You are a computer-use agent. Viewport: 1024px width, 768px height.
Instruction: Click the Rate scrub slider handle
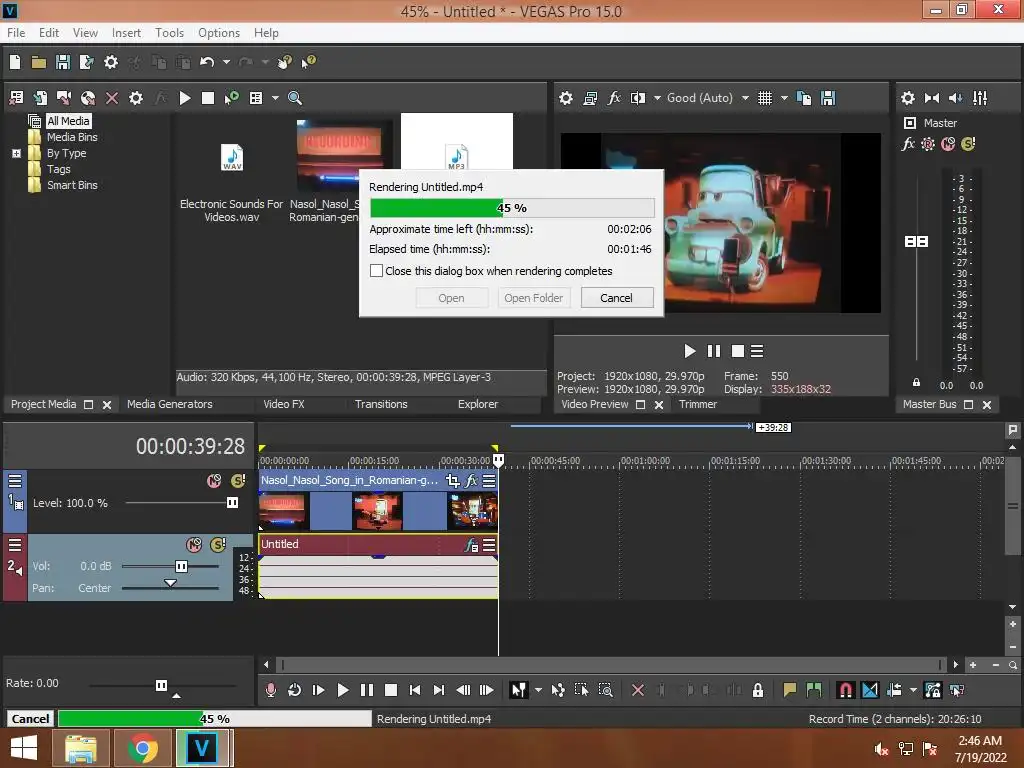(x=161, y=685)
